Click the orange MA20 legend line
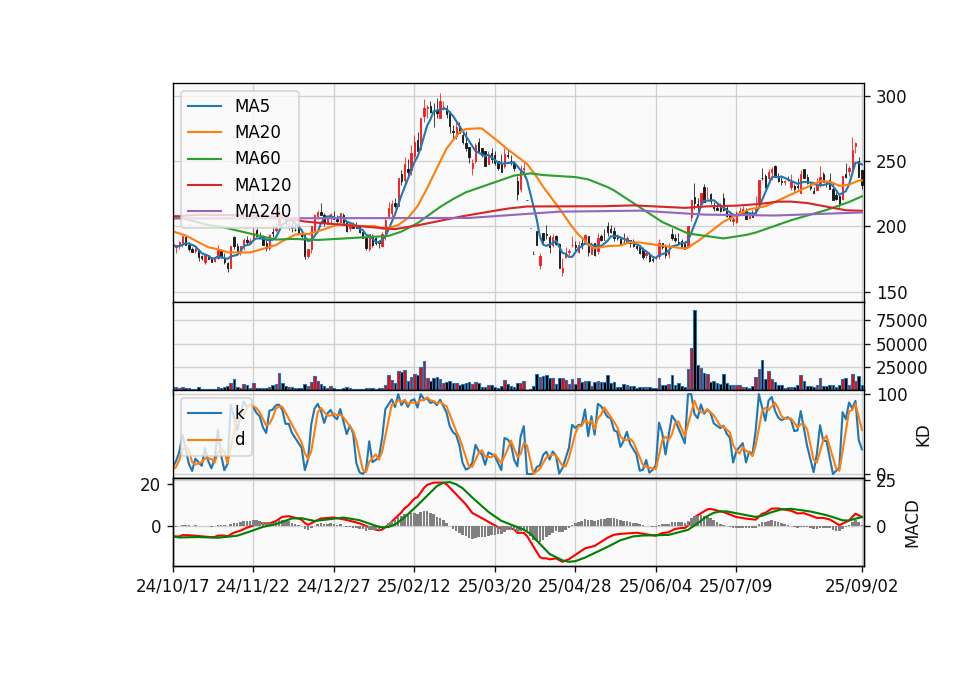960x690 pixels. pyautogui.click(x=204, y=132)
